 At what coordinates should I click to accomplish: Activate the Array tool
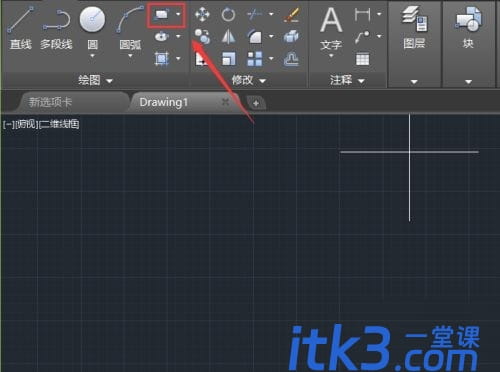click(255, 59)
